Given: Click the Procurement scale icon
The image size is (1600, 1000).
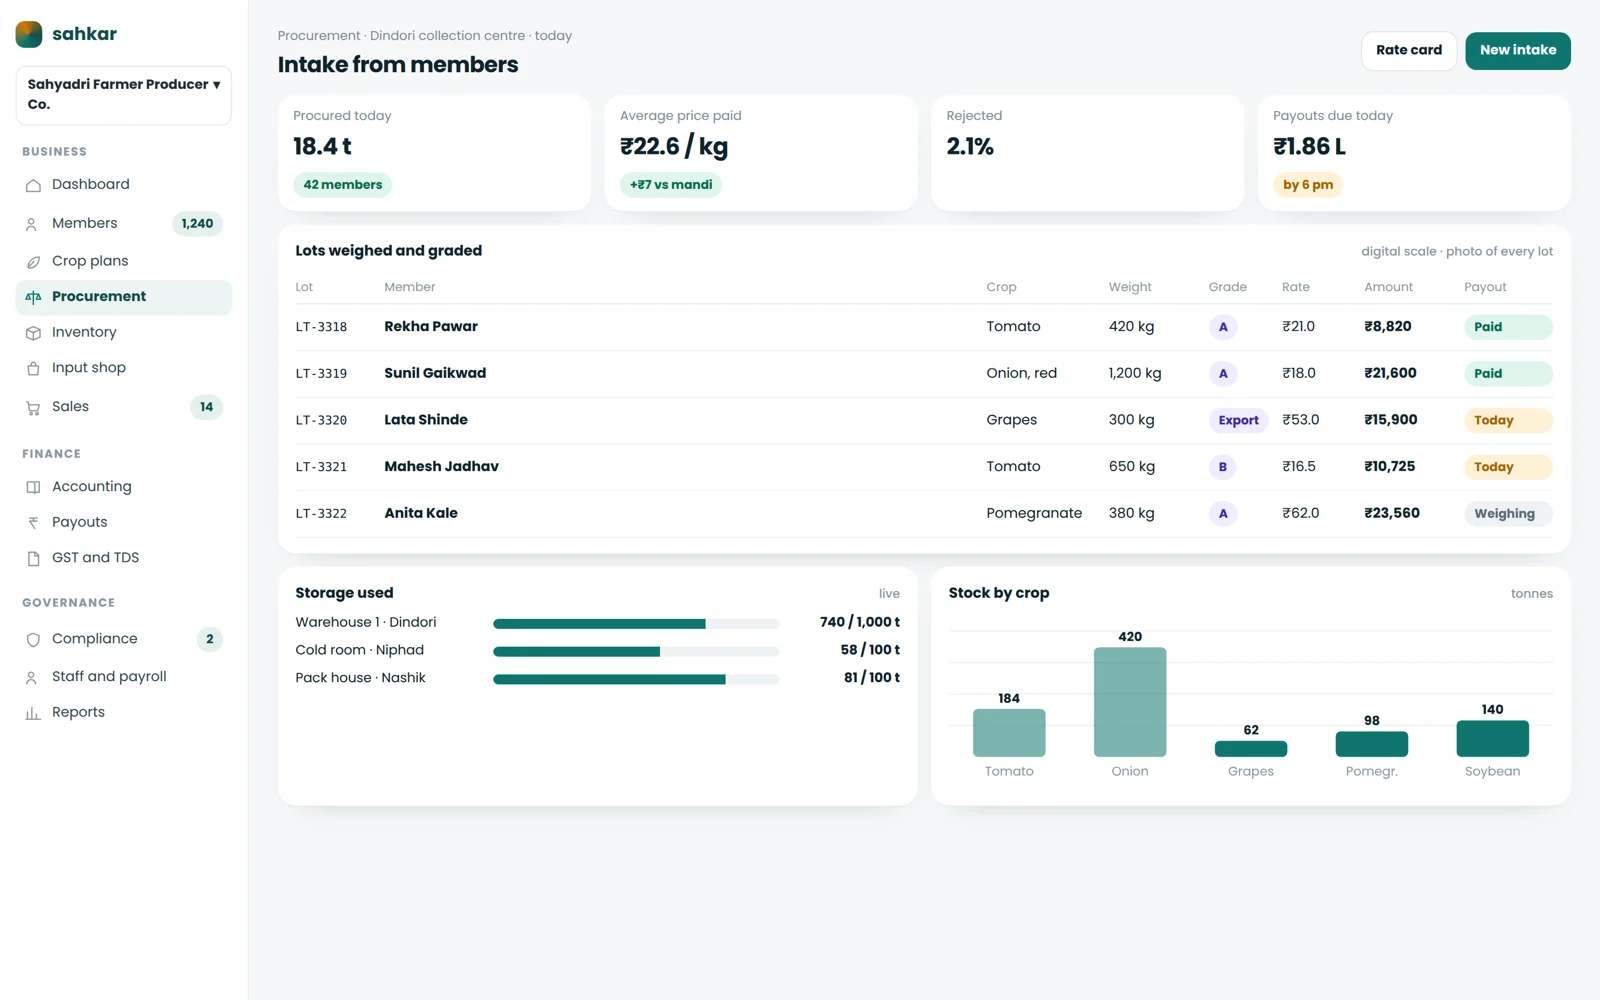Looking at the screenshot, I should tap(33, 297).
